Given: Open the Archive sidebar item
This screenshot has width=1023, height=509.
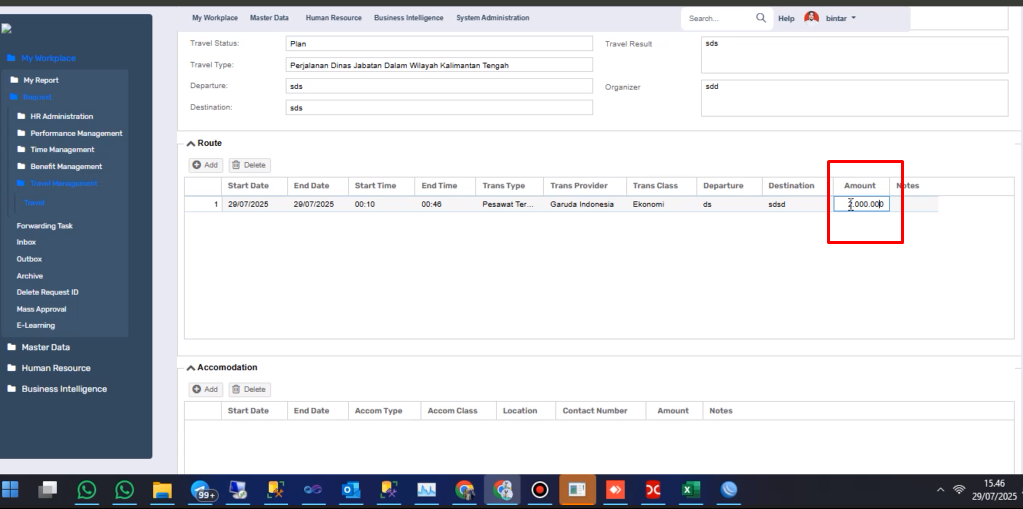Looking at the screenshot, I should pos(29,276).
